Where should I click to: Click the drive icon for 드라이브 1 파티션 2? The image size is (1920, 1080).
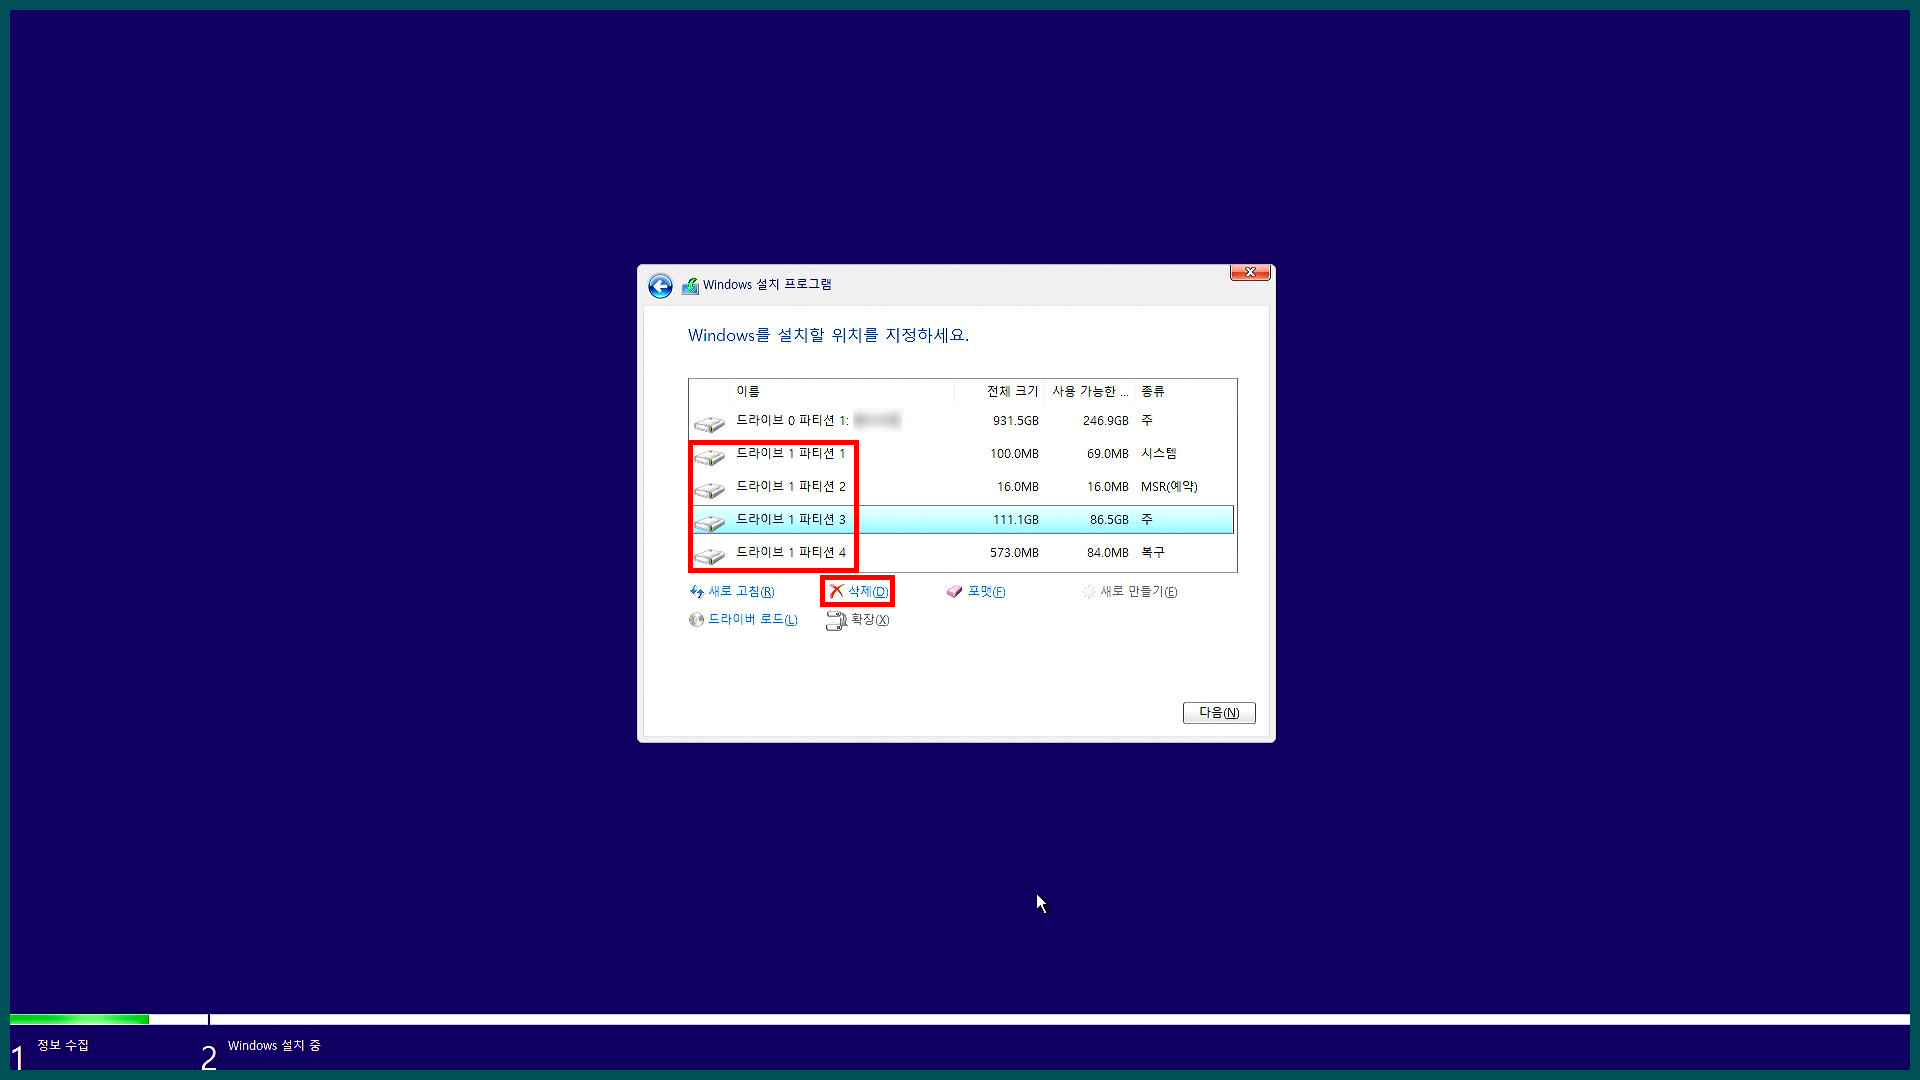tap(709, 490)
